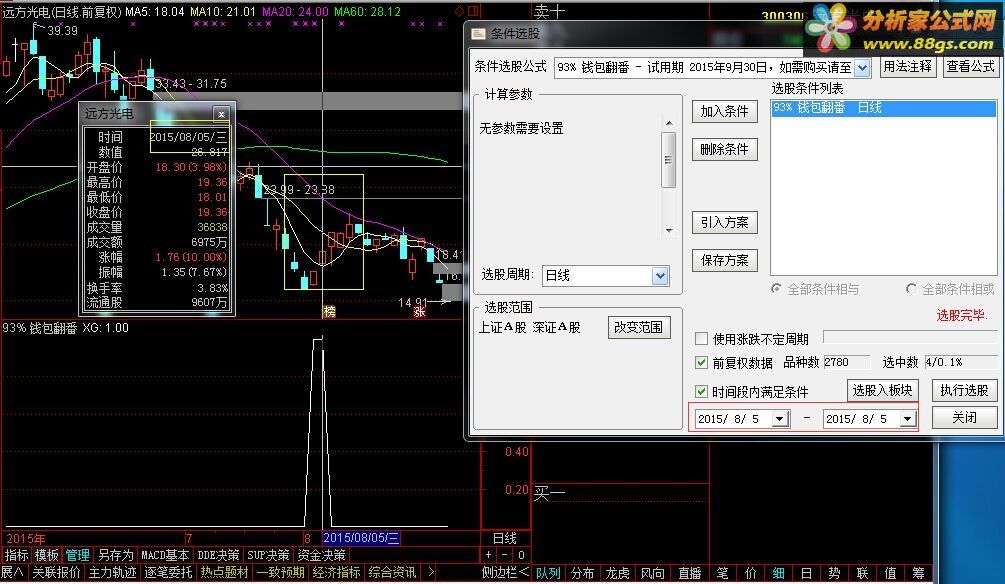The image size is (1005, 584).
Task: Click the 执行选股 button
Action: coord(964,390)
